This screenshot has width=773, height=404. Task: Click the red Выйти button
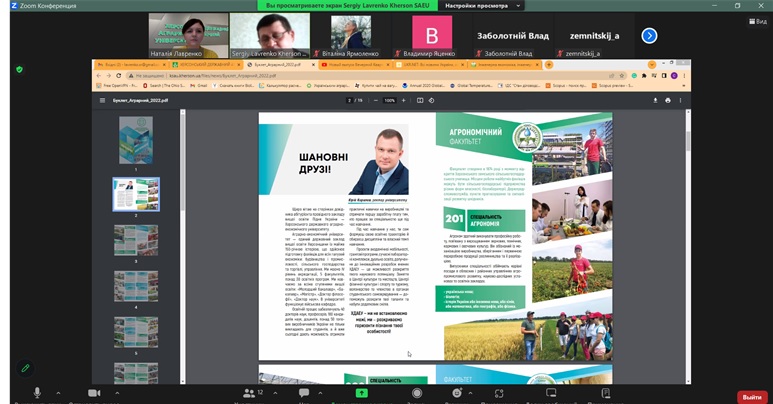tap(752, 397)
